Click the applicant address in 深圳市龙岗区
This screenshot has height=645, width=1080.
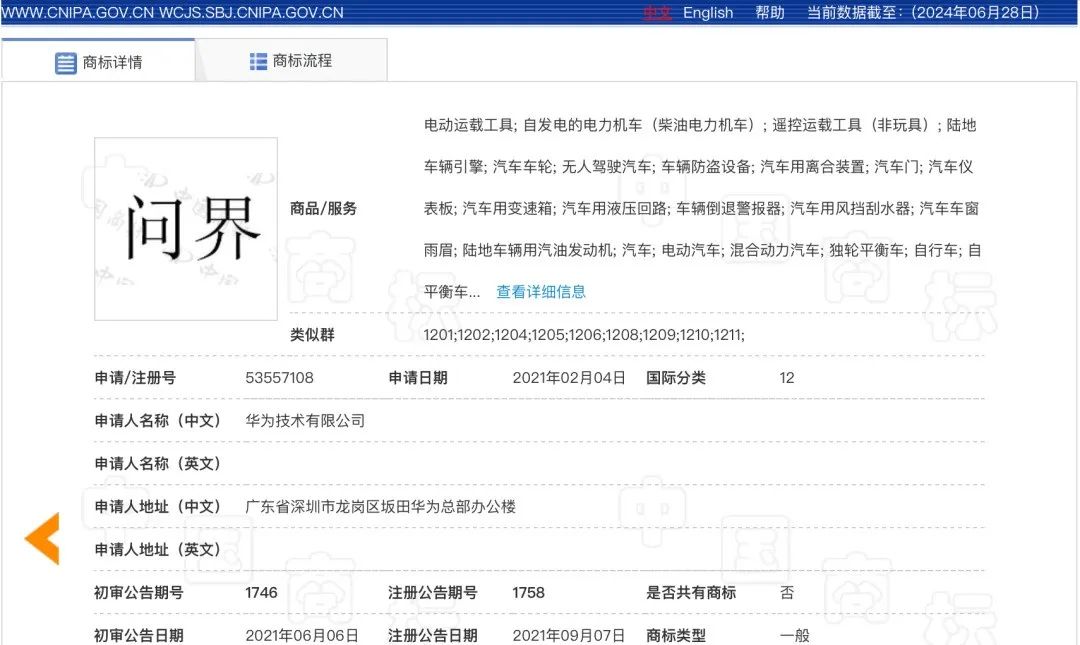point(380,507)
